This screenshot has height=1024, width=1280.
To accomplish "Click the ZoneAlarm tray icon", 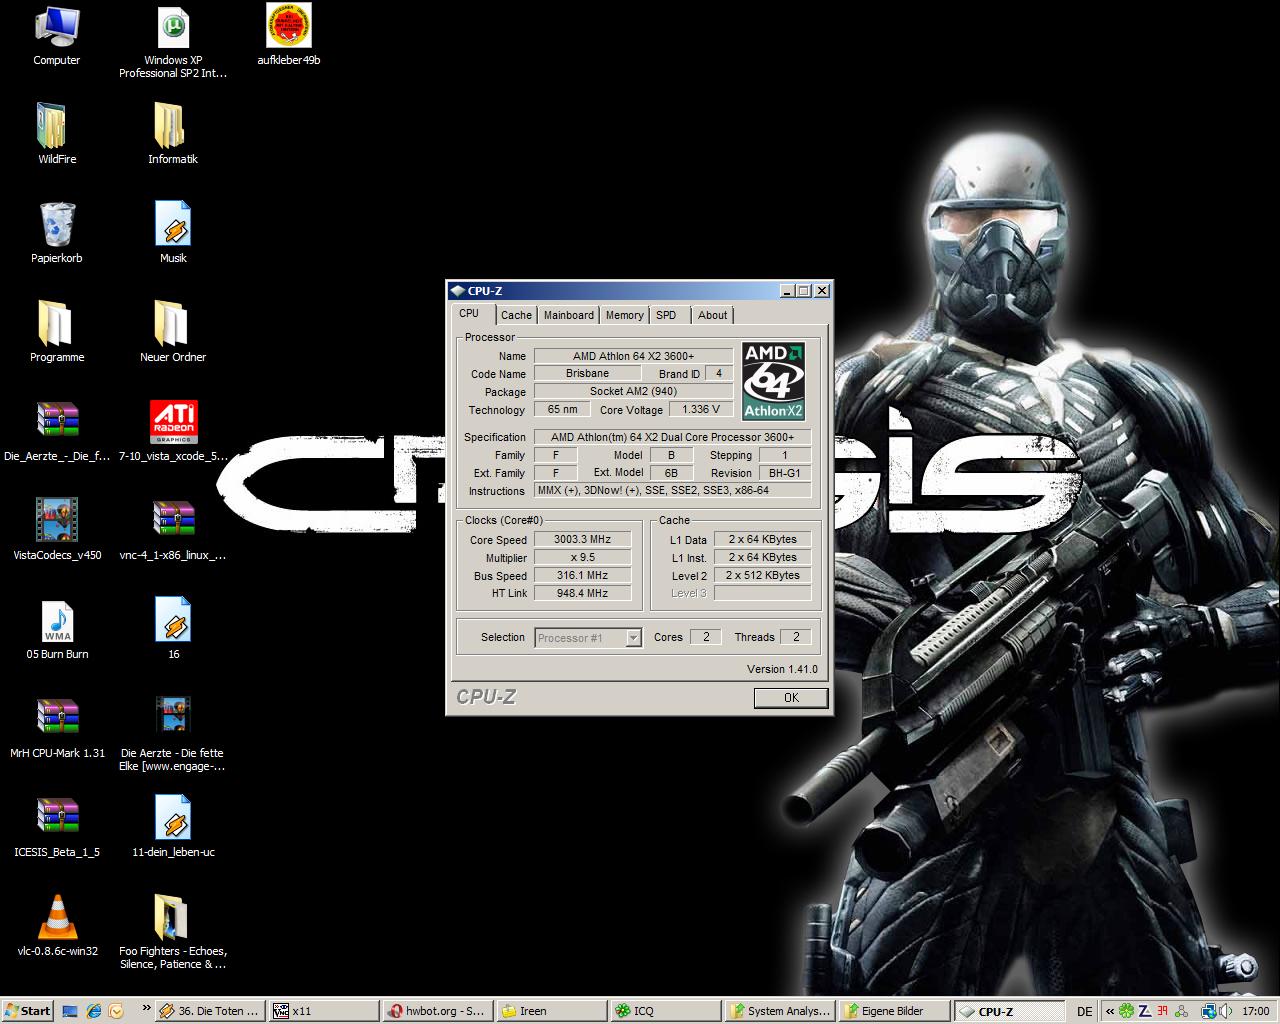I will (1143, 1011).
